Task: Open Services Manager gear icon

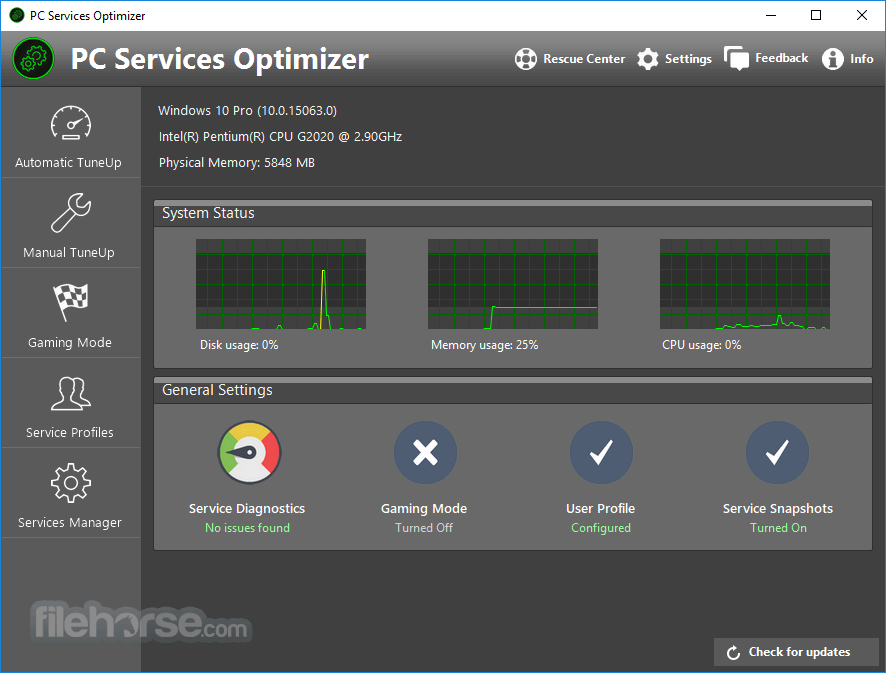Action: click(71, 483)
